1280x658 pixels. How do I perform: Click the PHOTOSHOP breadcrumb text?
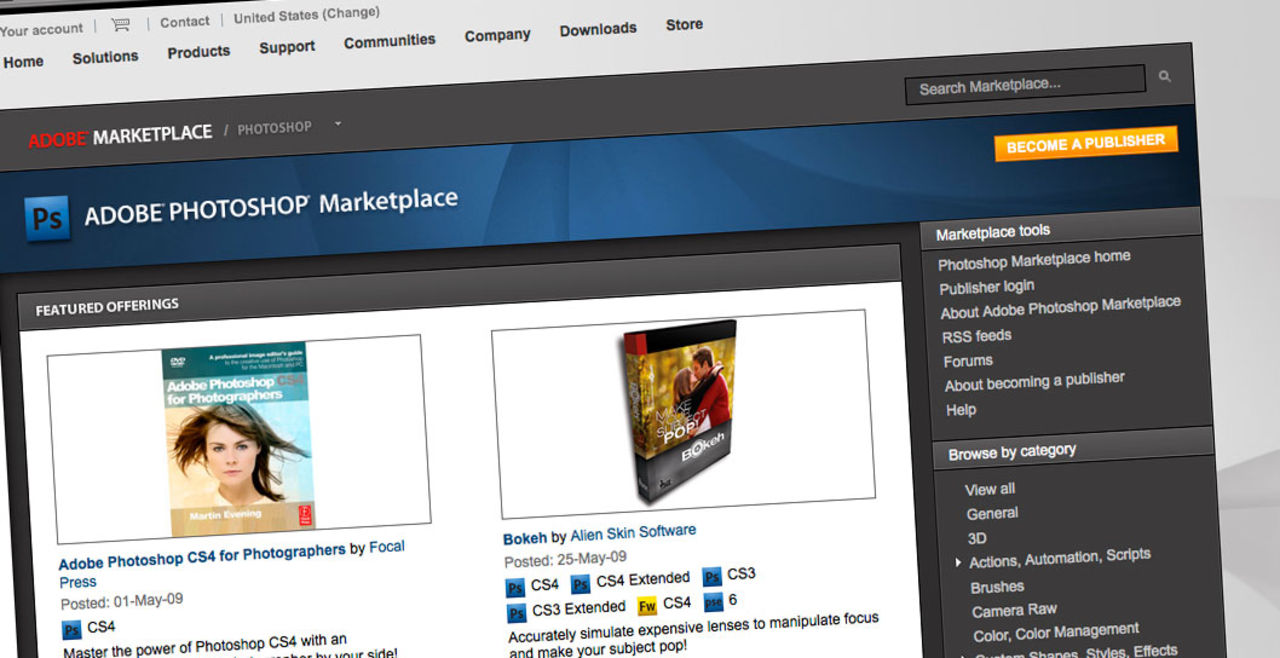coord(274,128)
